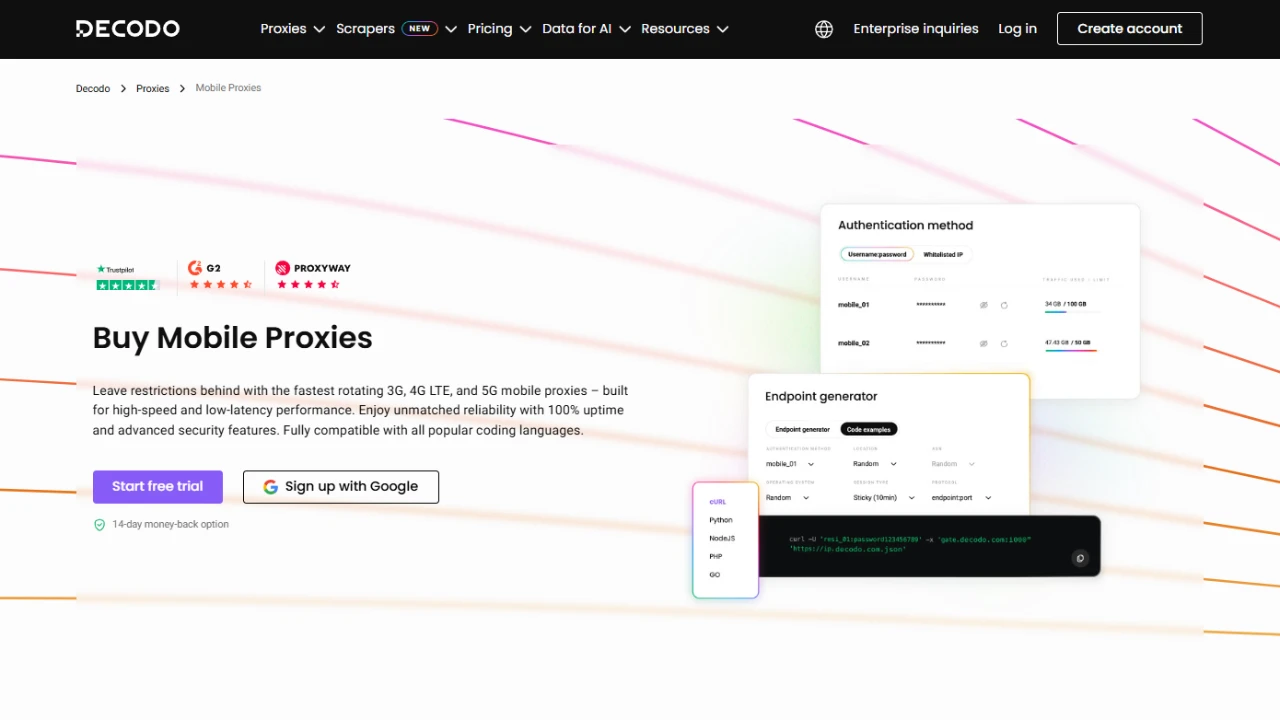Follow the Proxies breadcrumb link
The image size is (1280, 720).
click(x=152, y=88)
